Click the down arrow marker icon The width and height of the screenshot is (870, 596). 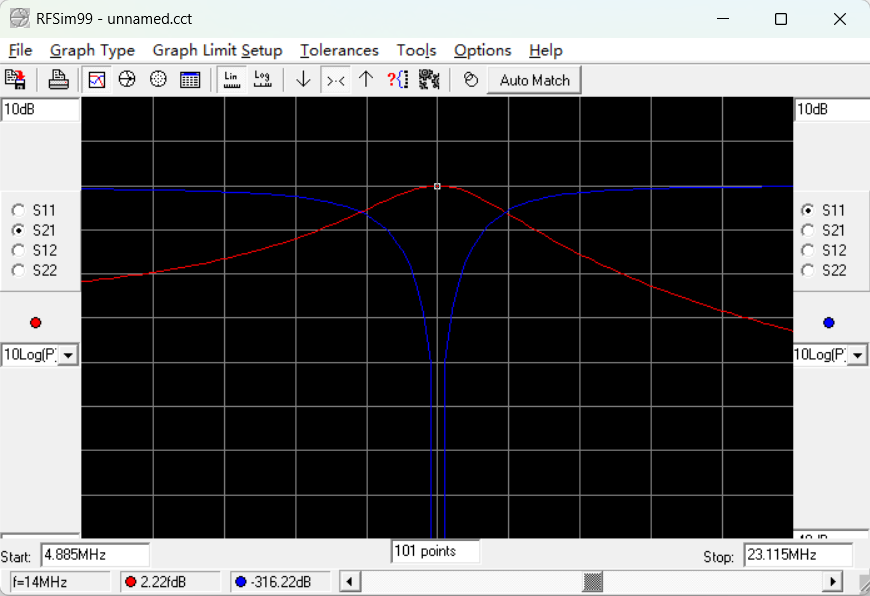[x=304, y=79]
